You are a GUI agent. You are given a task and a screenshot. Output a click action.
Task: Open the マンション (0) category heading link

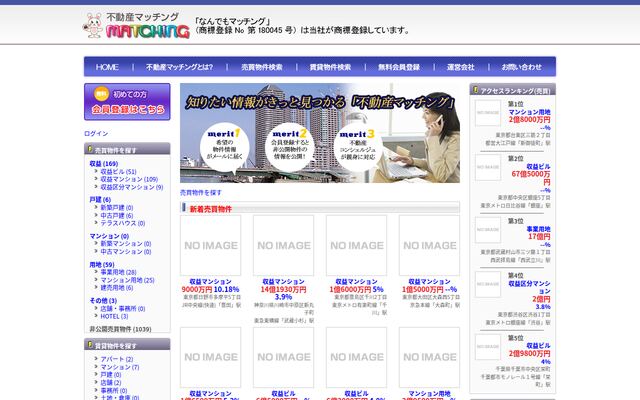click(109, 236)
